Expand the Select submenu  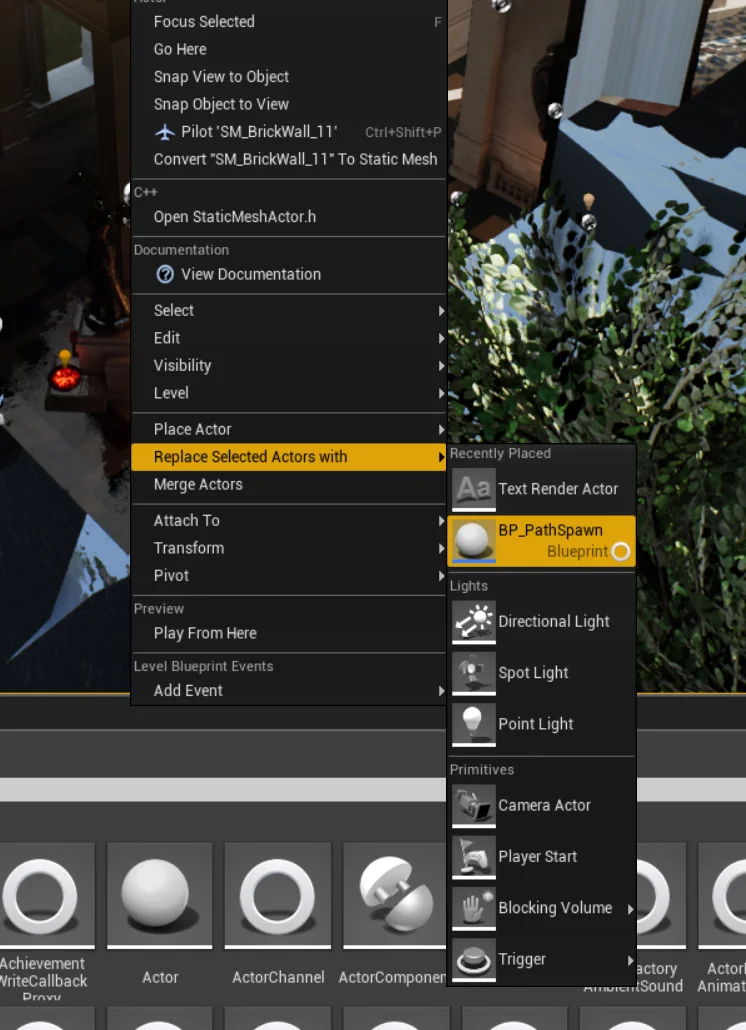tap(289, 311)
